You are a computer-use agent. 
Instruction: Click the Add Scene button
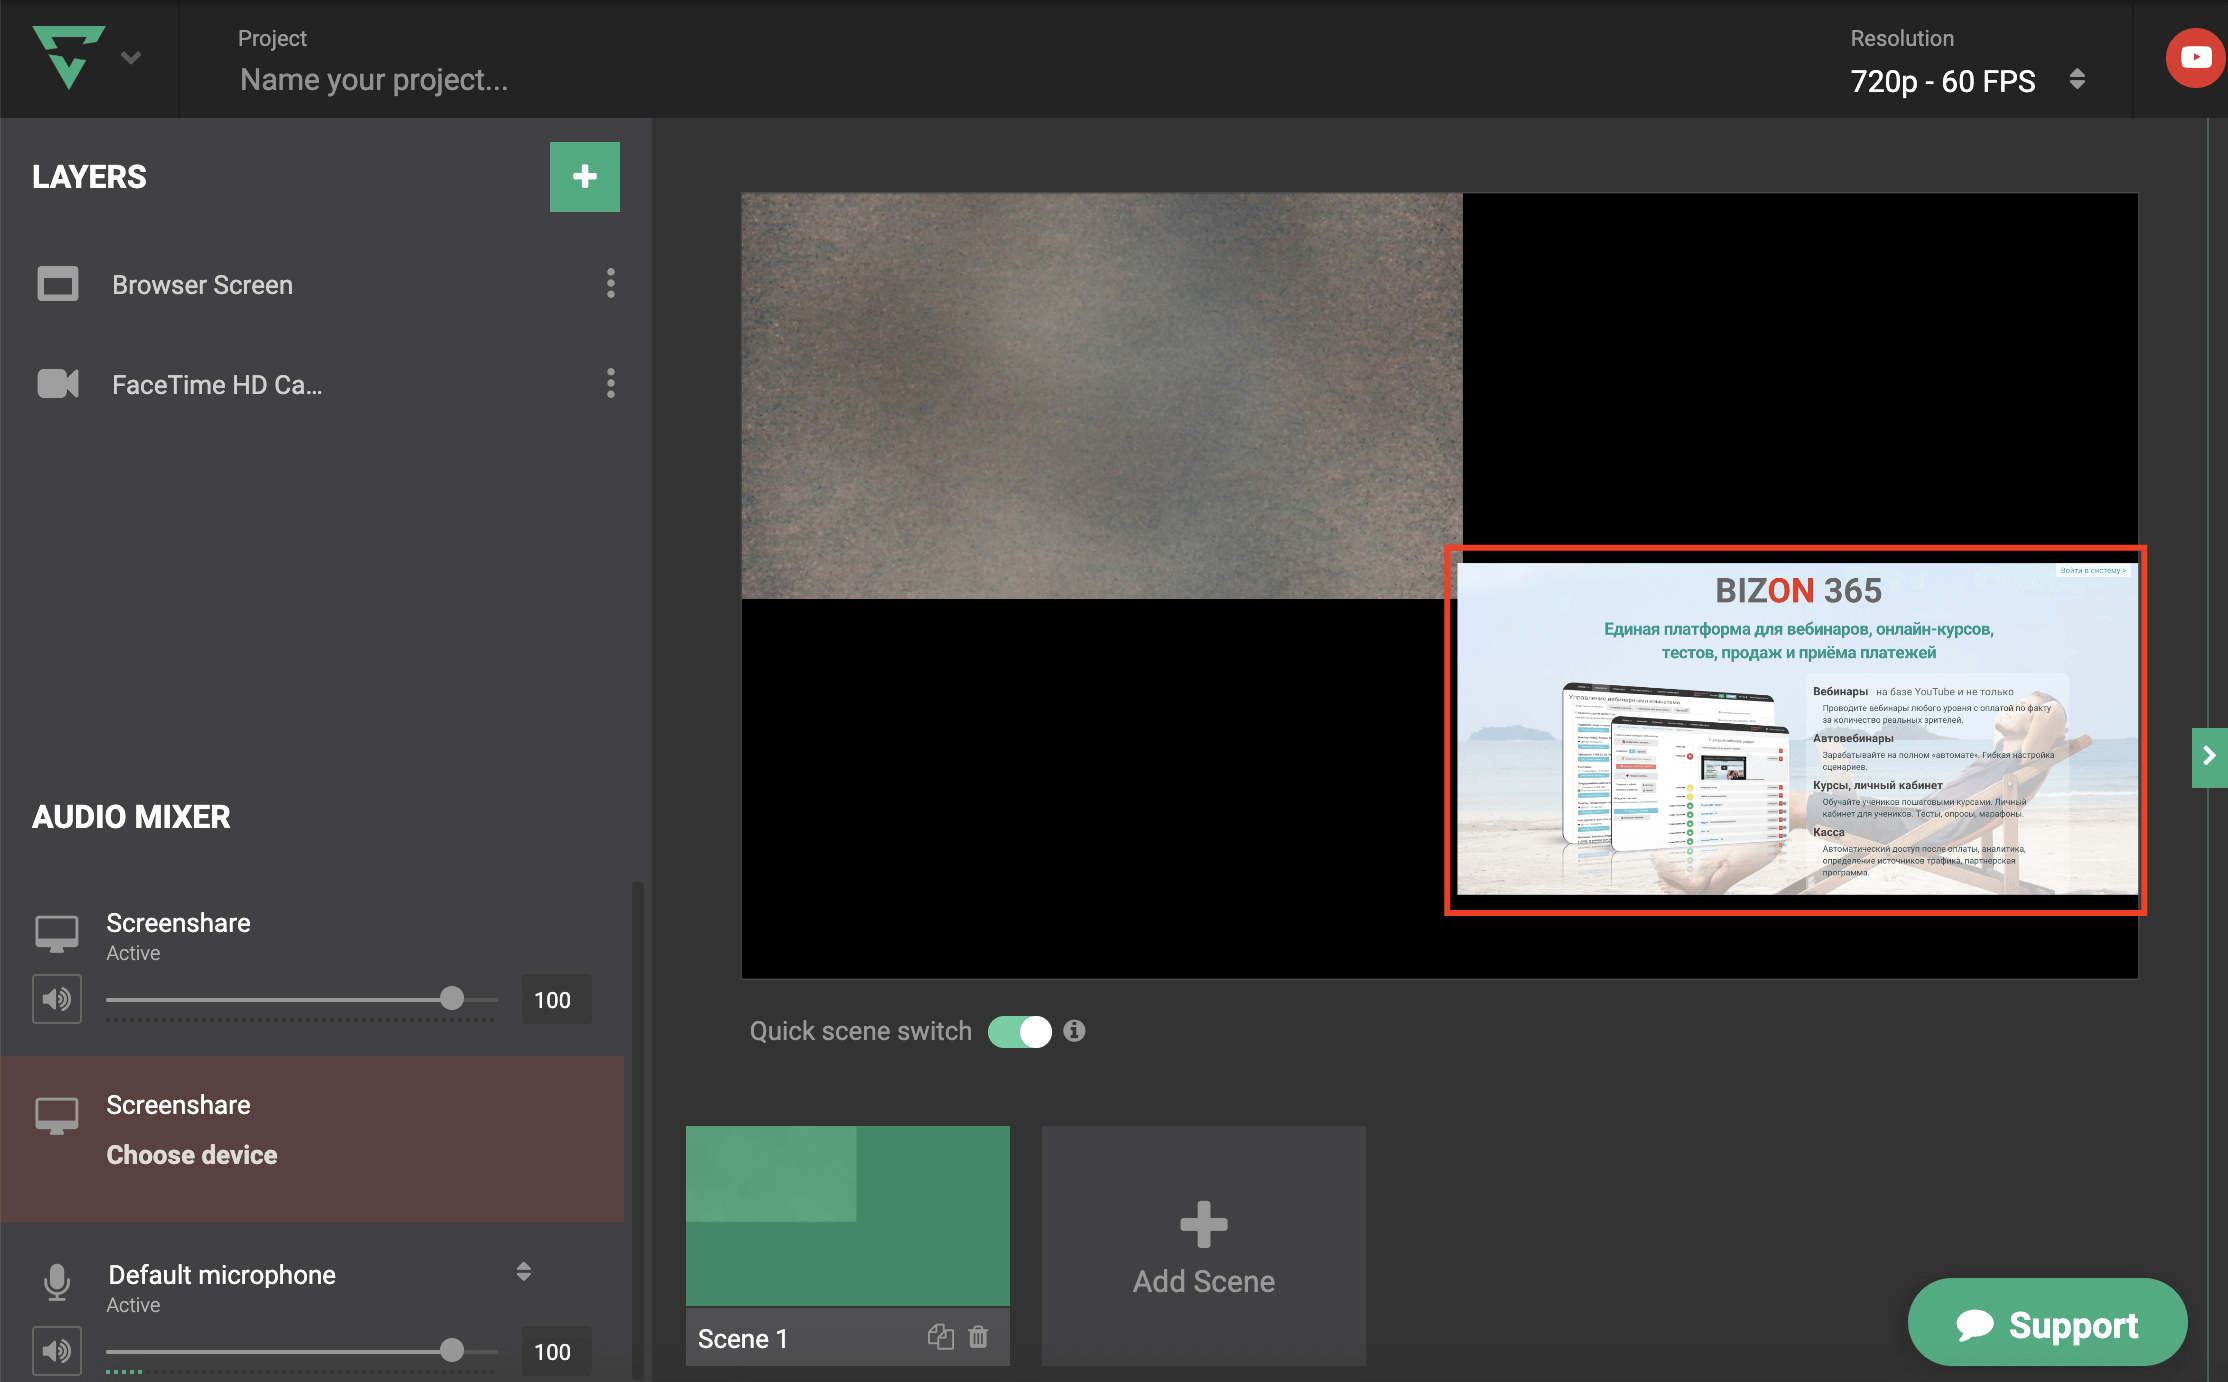pyautogui.click(x=1203, y=1245)
